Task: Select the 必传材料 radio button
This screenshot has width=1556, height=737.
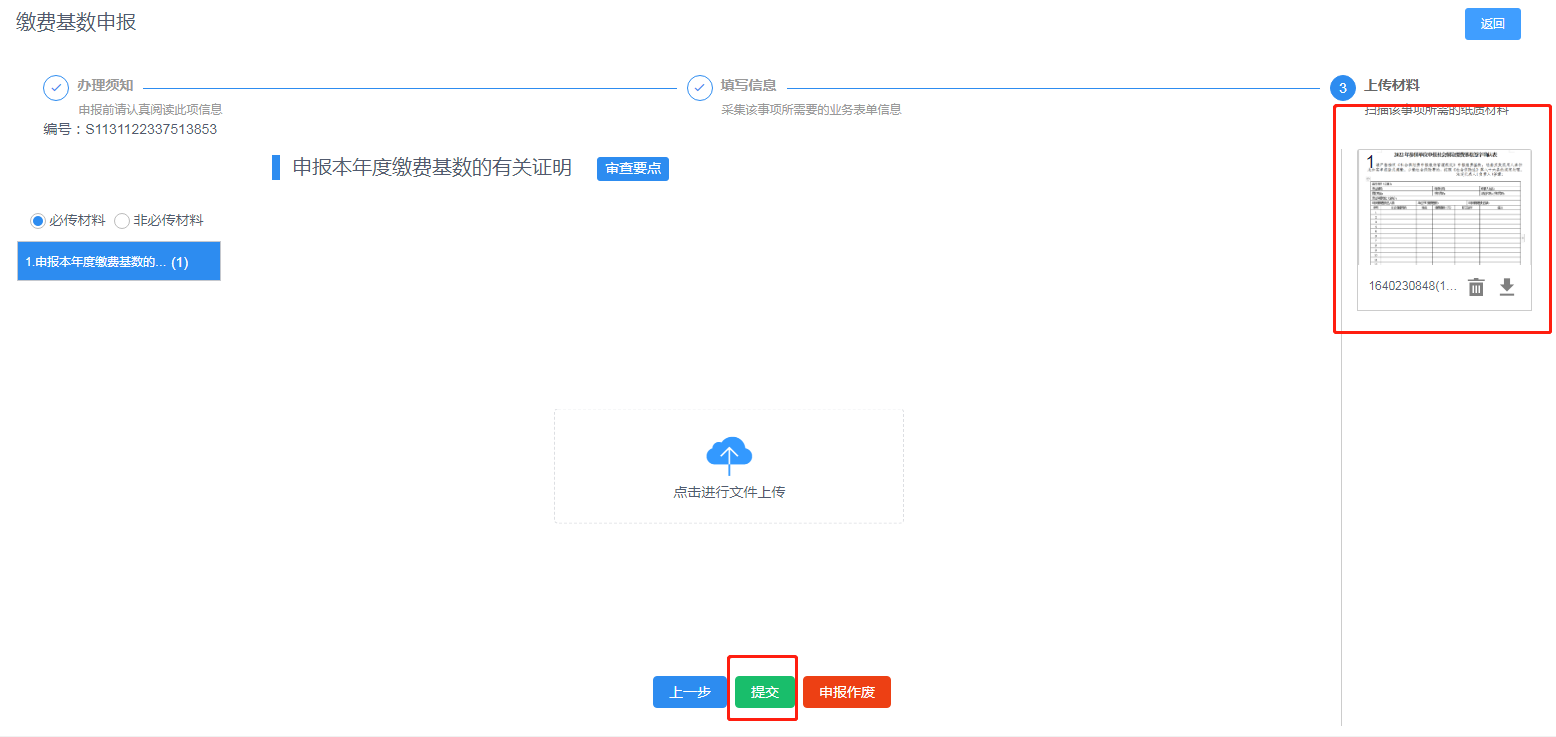Action: 38,220
